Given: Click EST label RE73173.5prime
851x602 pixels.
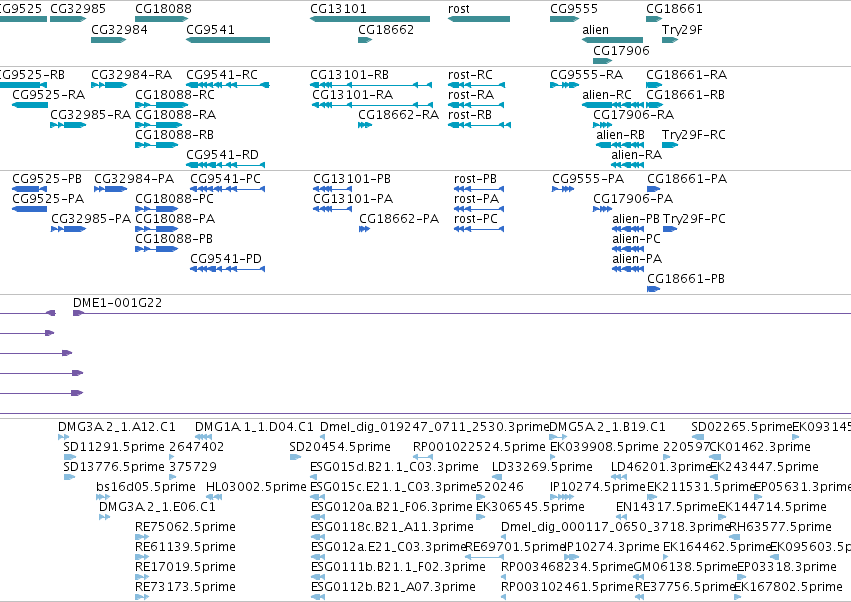Looking at the screenshot, I should (x=185, y=586).
